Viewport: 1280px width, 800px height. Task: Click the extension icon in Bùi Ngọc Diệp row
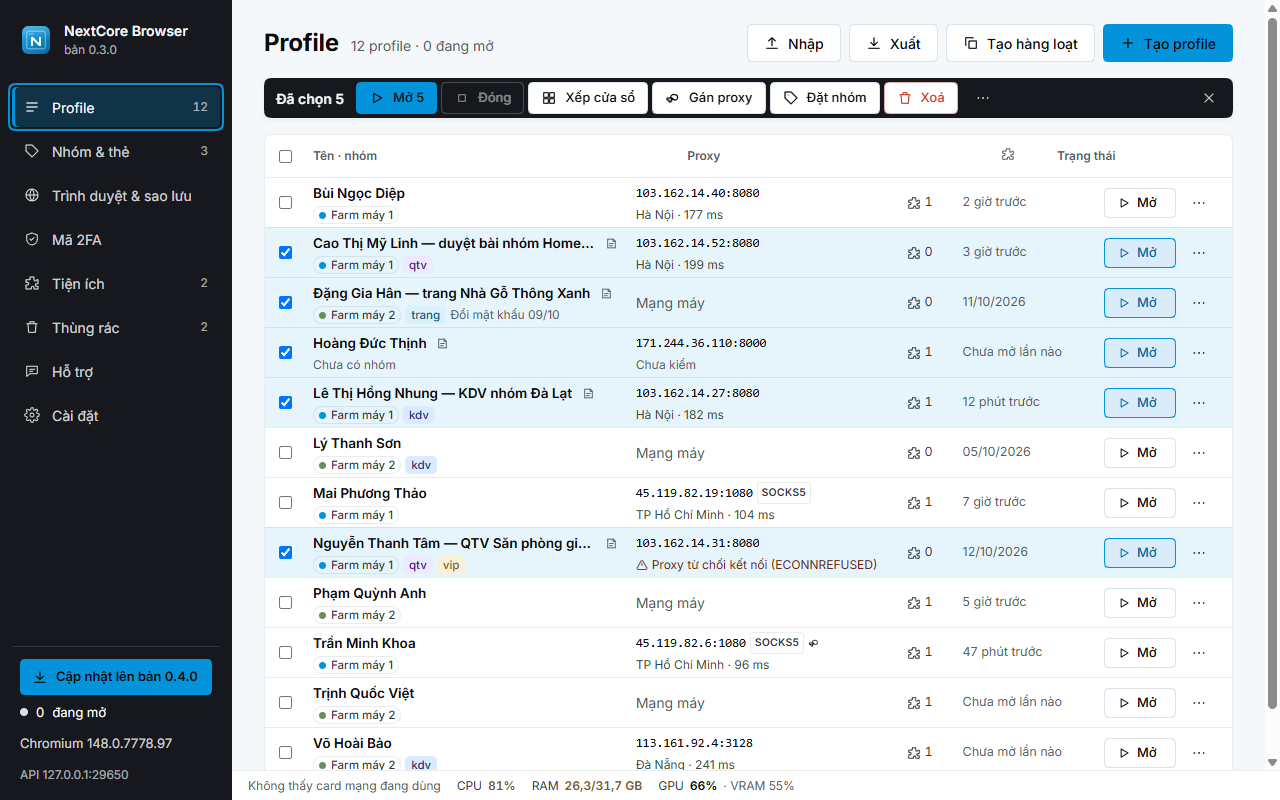pyautogui.click(x=913, y=202)
